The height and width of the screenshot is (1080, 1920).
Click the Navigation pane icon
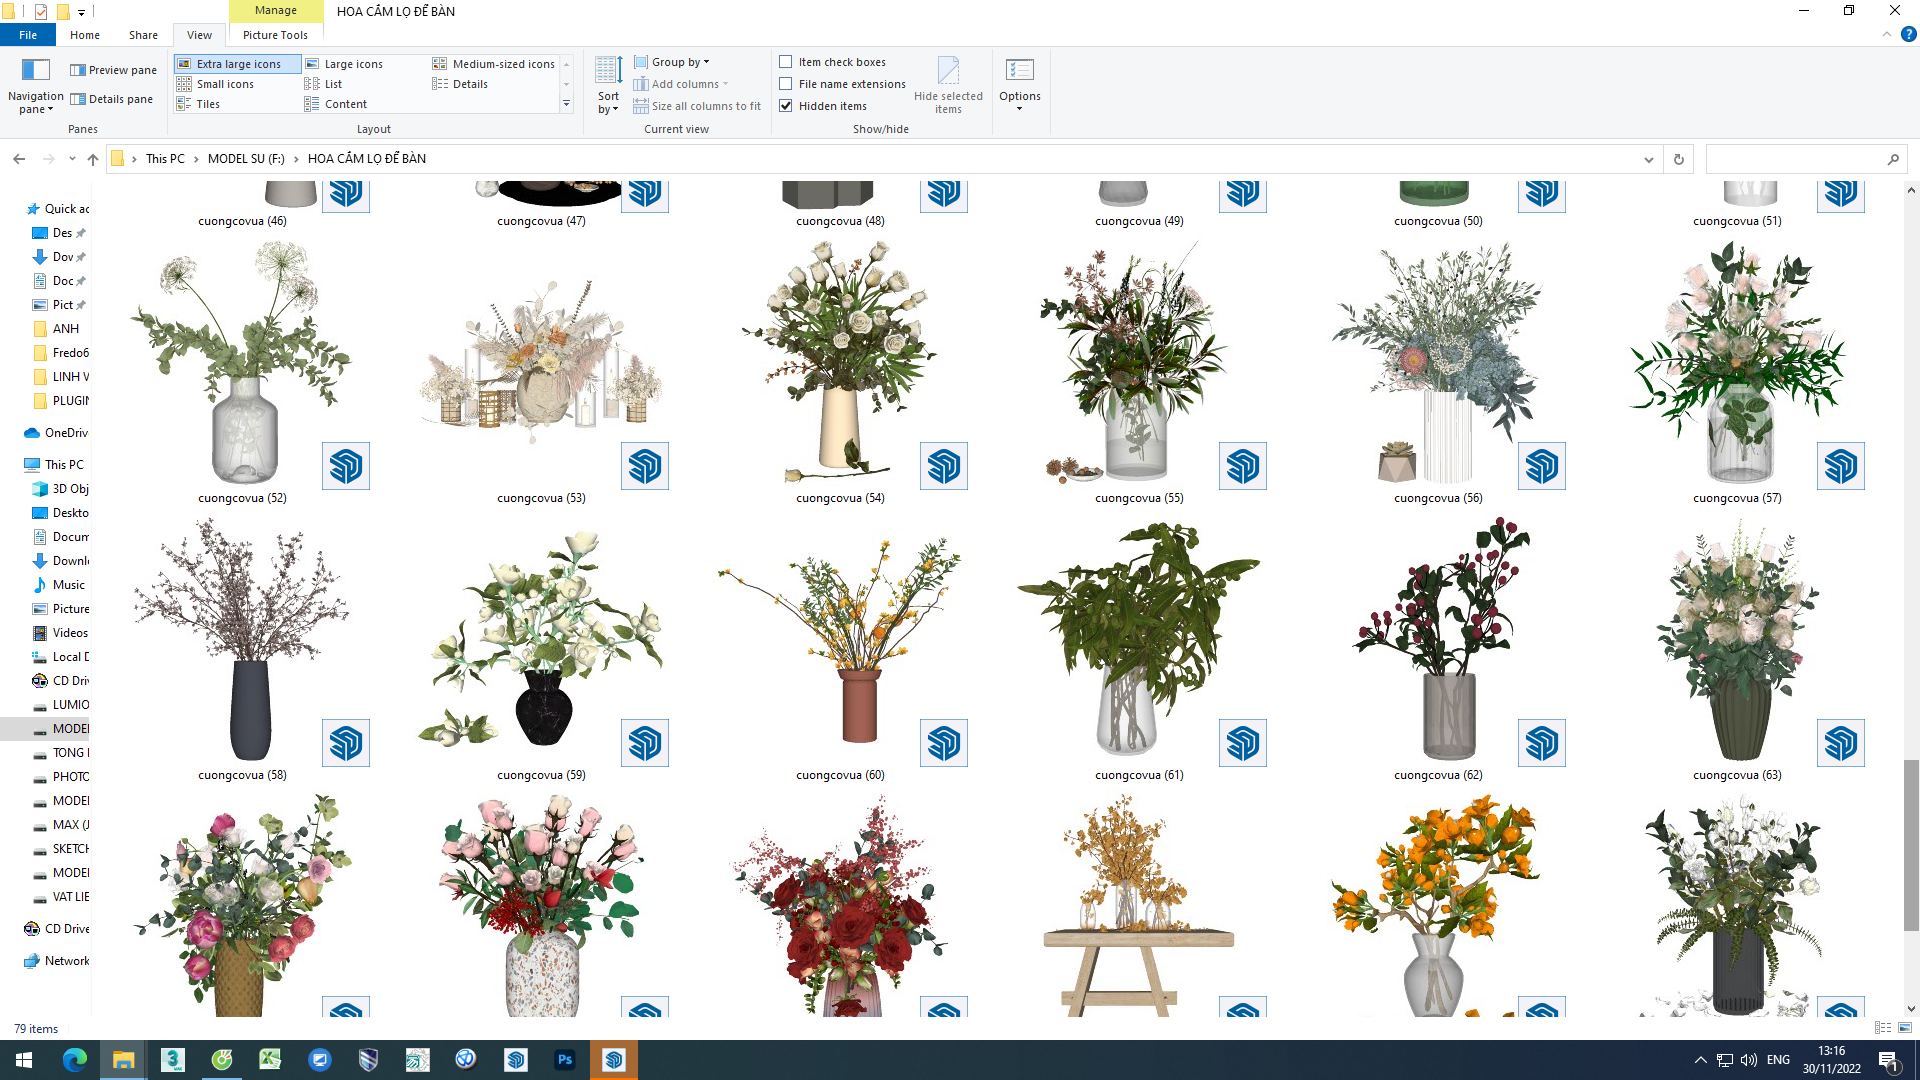(35, 71)
